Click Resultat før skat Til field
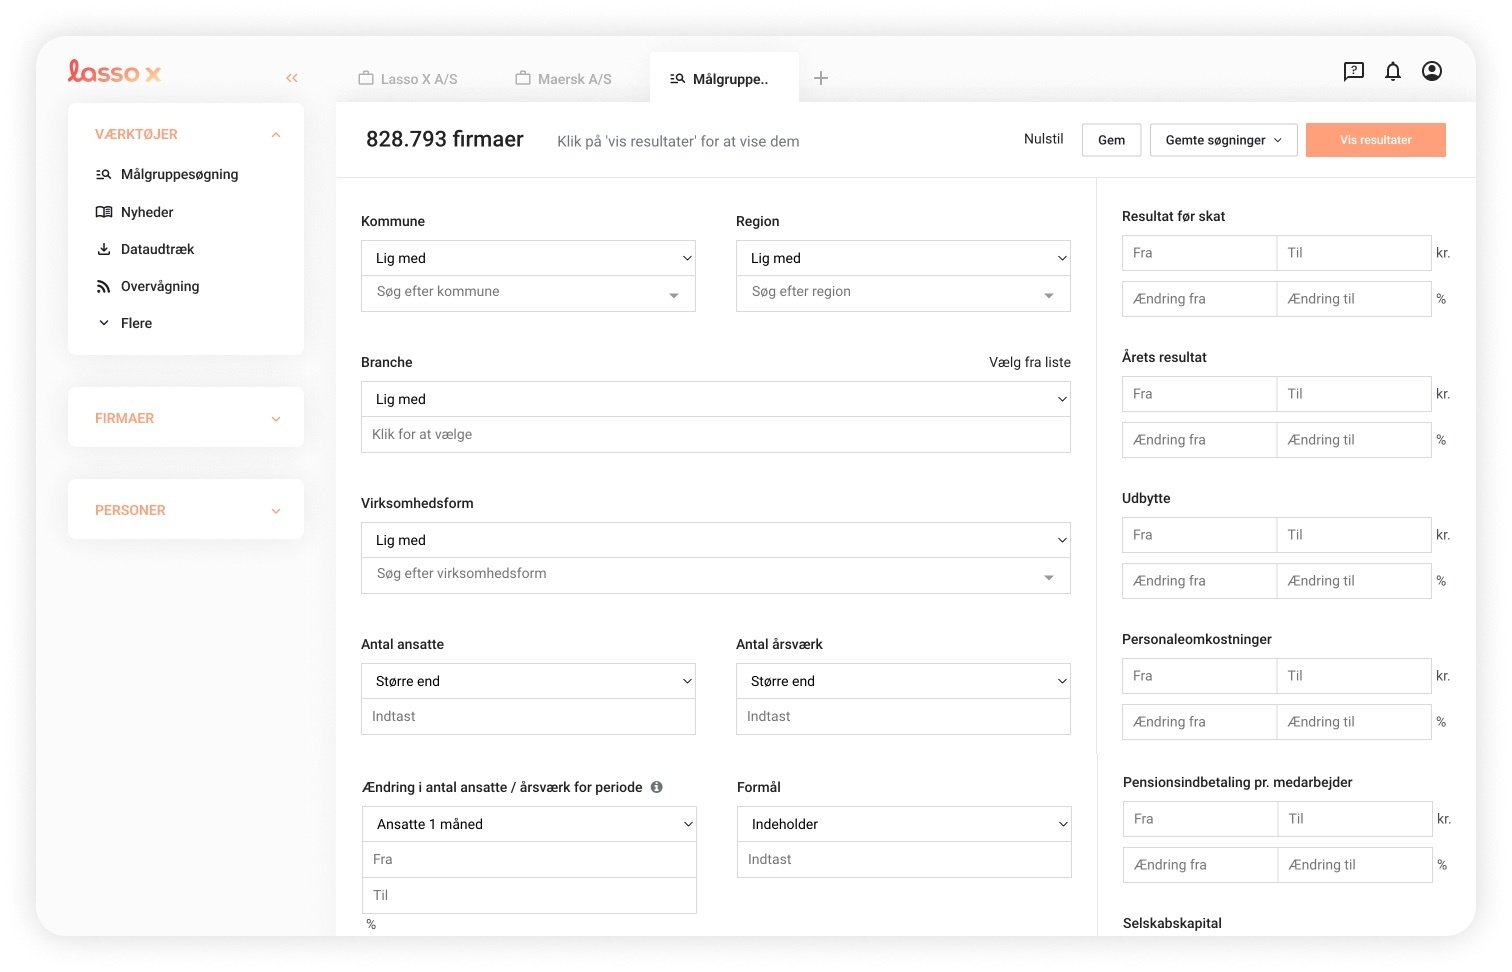This screenshot has height=972, width=1512. tap(1354, 253)
